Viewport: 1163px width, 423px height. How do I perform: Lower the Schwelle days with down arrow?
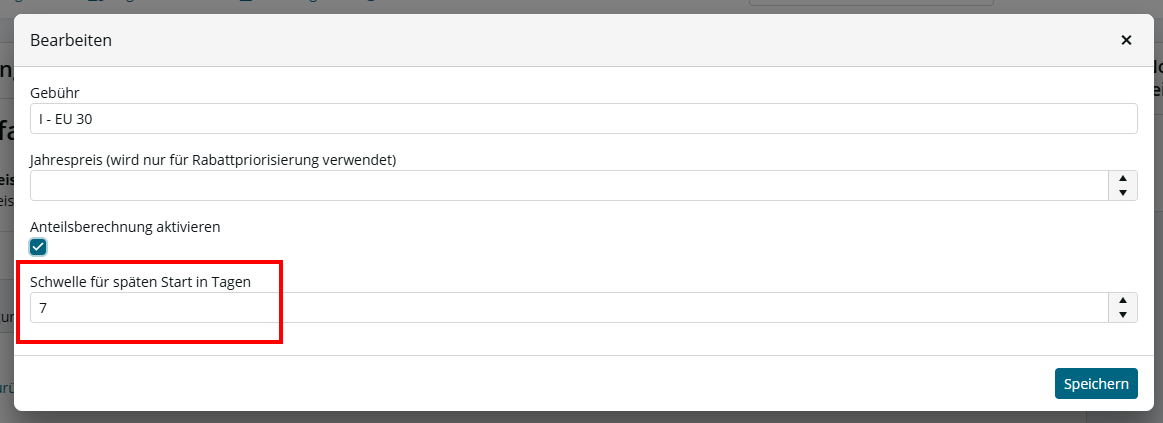1122,315
